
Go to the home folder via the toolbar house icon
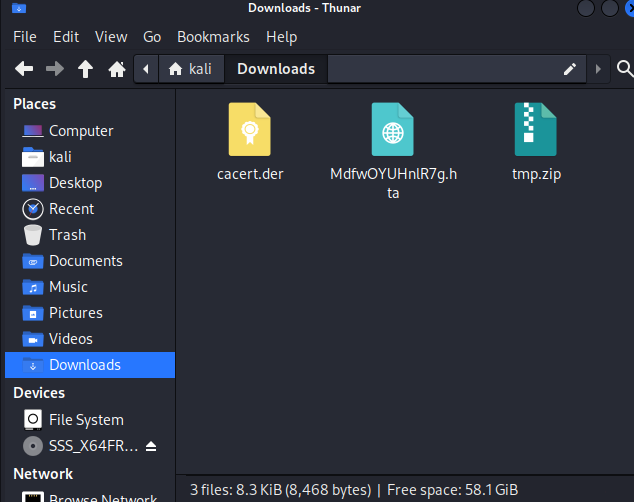pos(117,69)
